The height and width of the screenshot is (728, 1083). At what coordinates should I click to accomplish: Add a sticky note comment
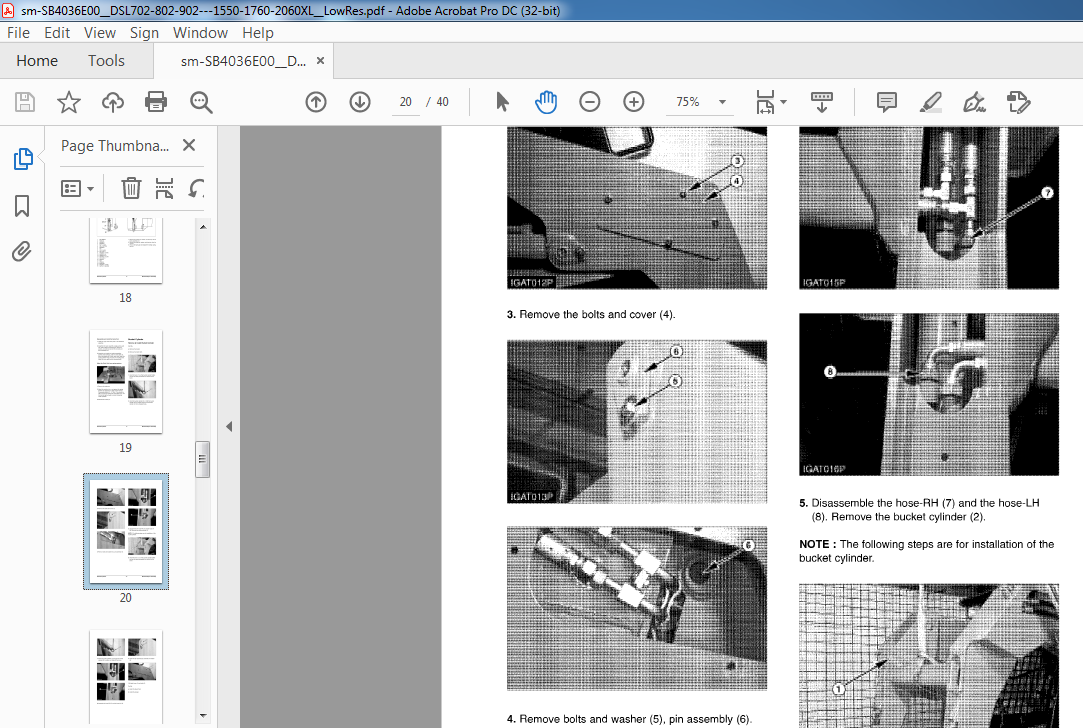tap(887, 102)
